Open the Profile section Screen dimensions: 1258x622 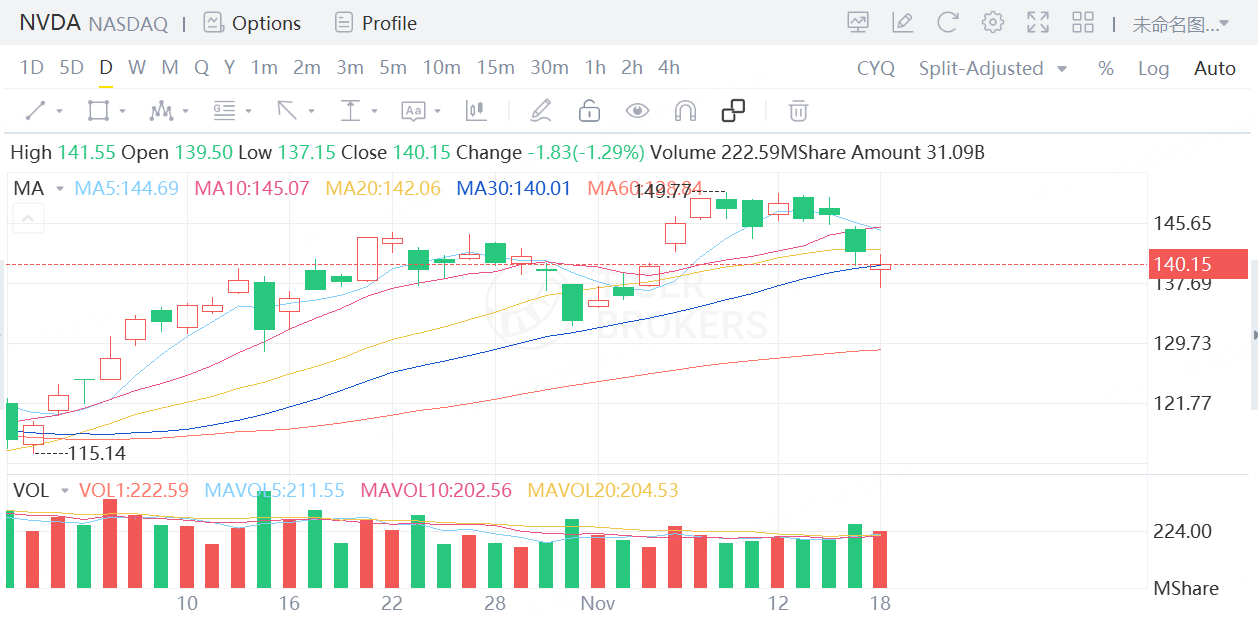374,22
